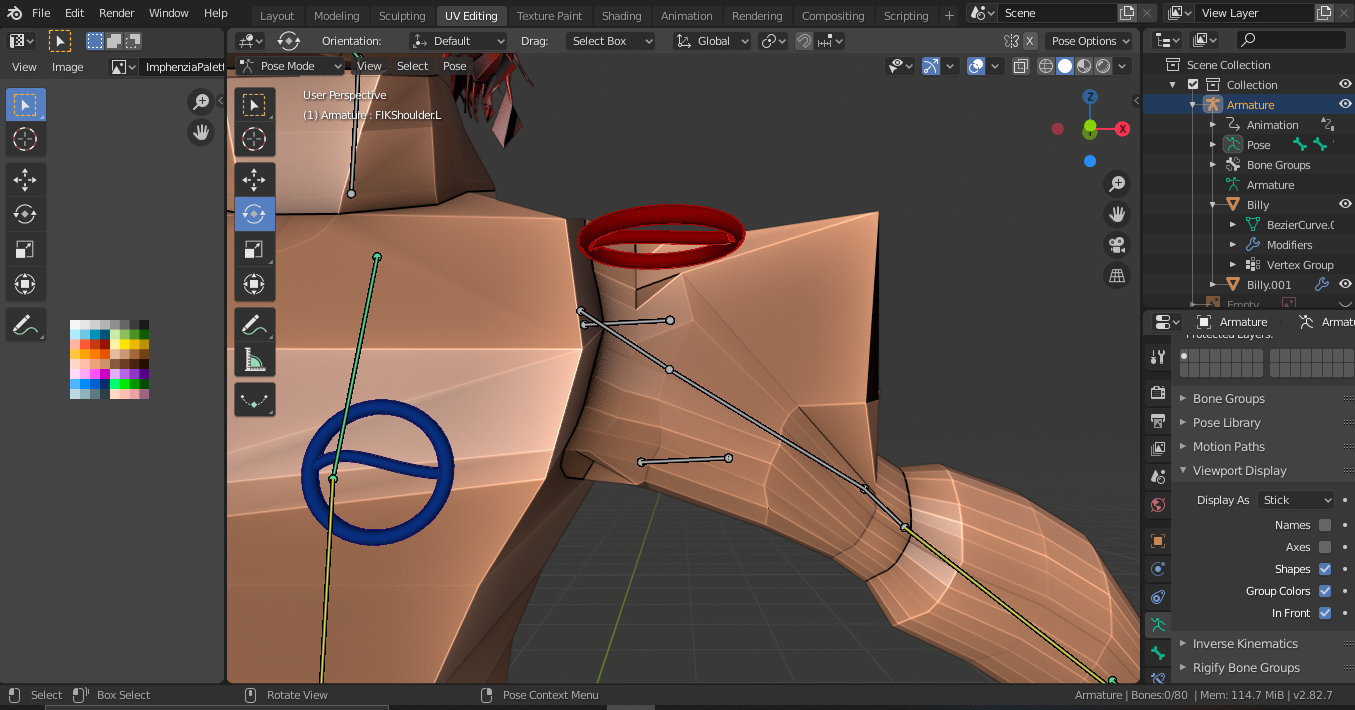1355x710 pixels.
Task: Disable the Shapes checkbox
Action: click(1325, 569)
